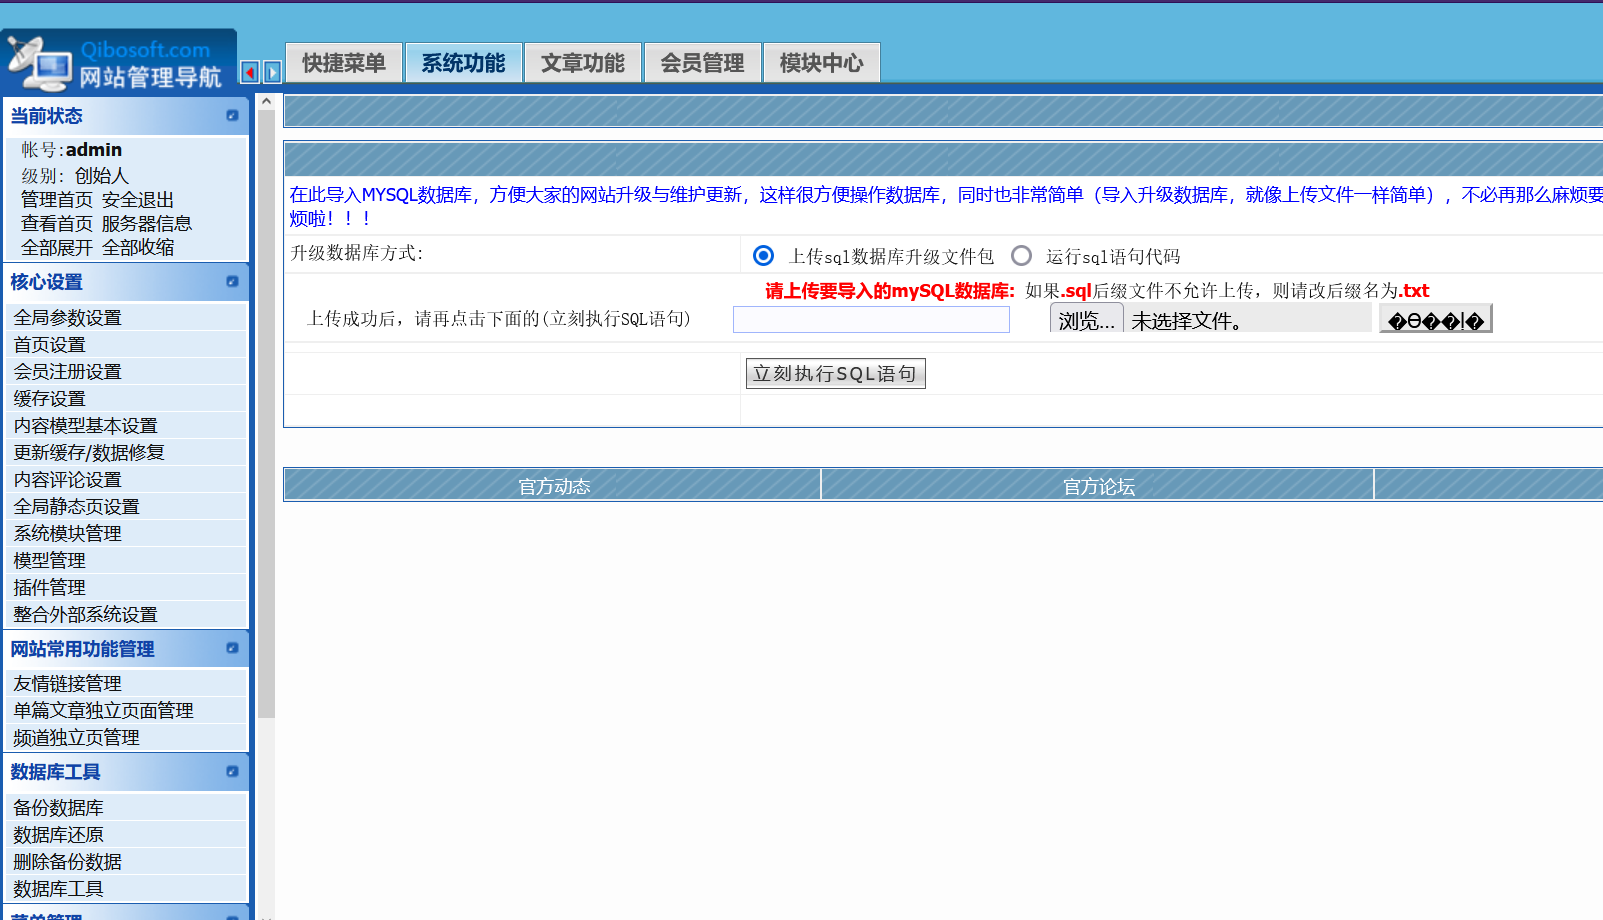Click the SQL file path input field
The height and width of the screenshot is (920, 1603).
(x=871, y=320)
